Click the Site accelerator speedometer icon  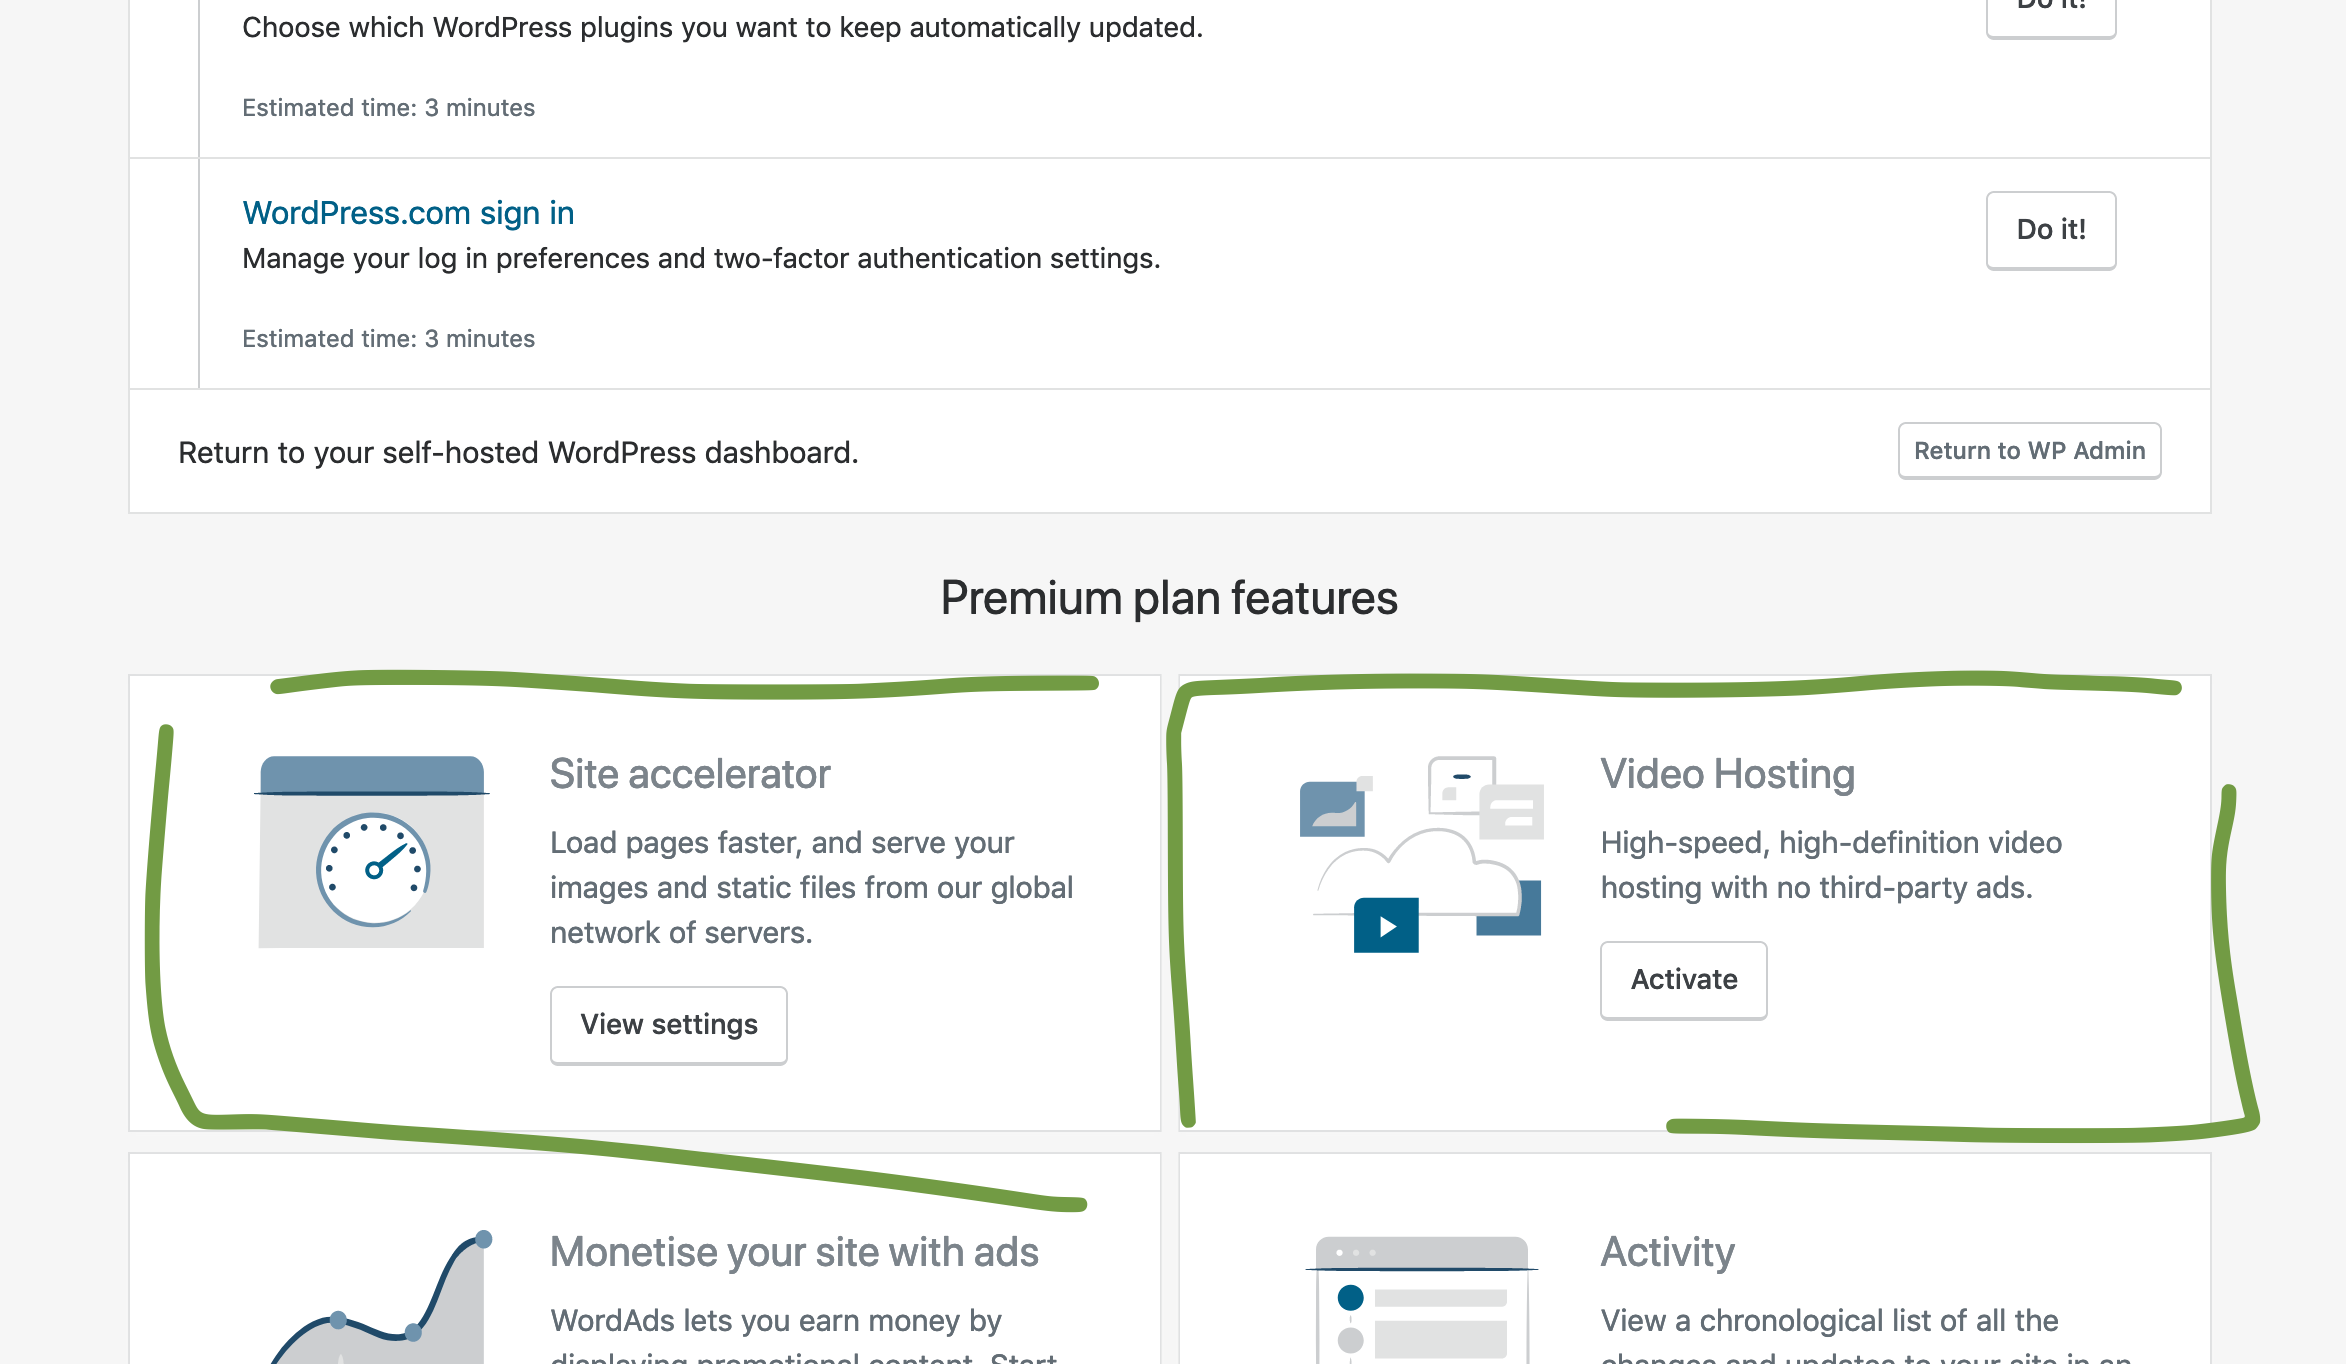tap(372, 869)
